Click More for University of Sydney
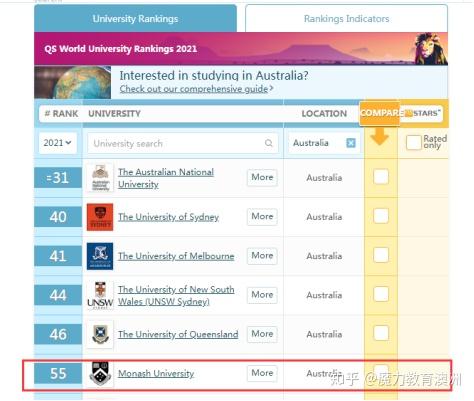 click(262, 216)
